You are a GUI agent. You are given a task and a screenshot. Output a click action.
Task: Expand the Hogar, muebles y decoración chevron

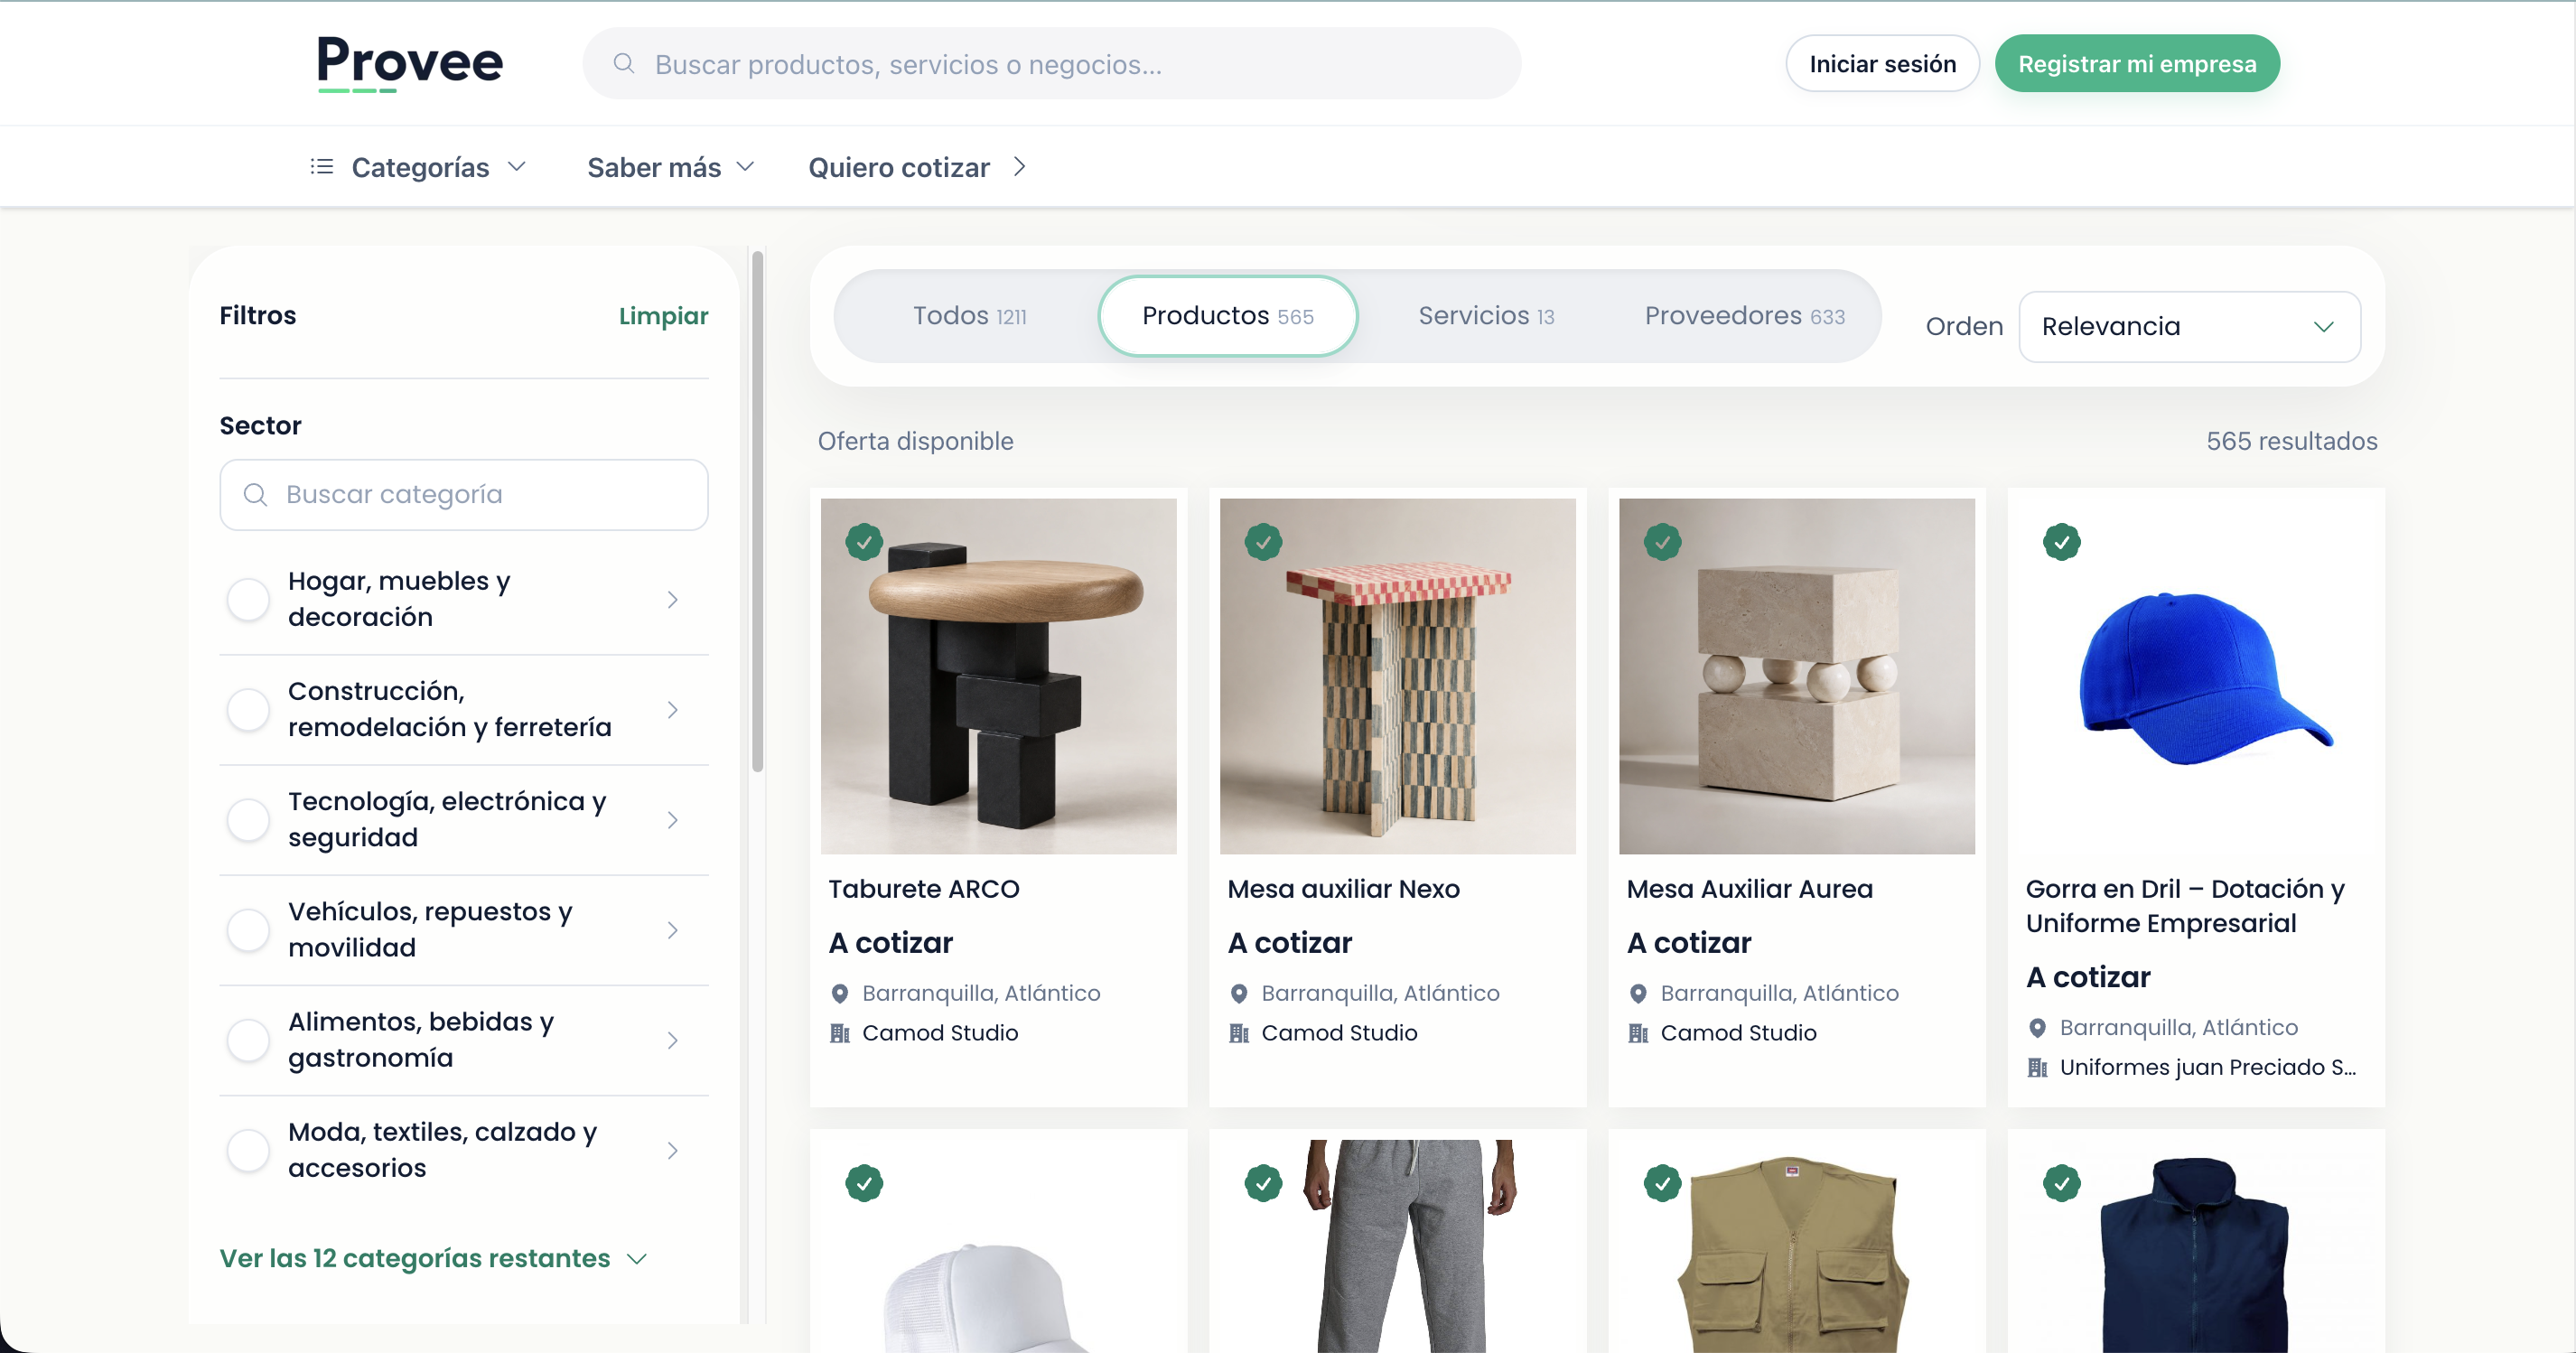coord(672,599)
